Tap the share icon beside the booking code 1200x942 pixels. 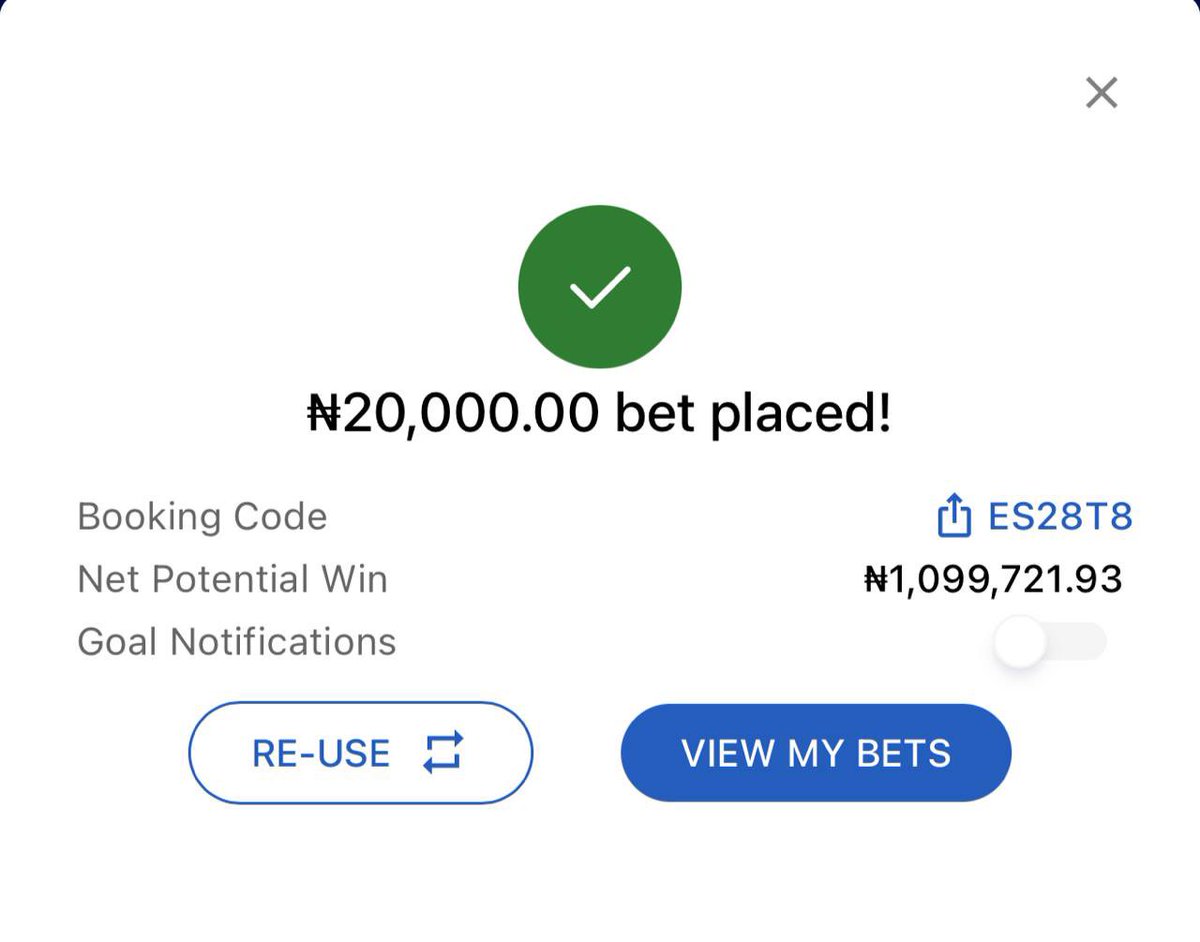(954, 516)
